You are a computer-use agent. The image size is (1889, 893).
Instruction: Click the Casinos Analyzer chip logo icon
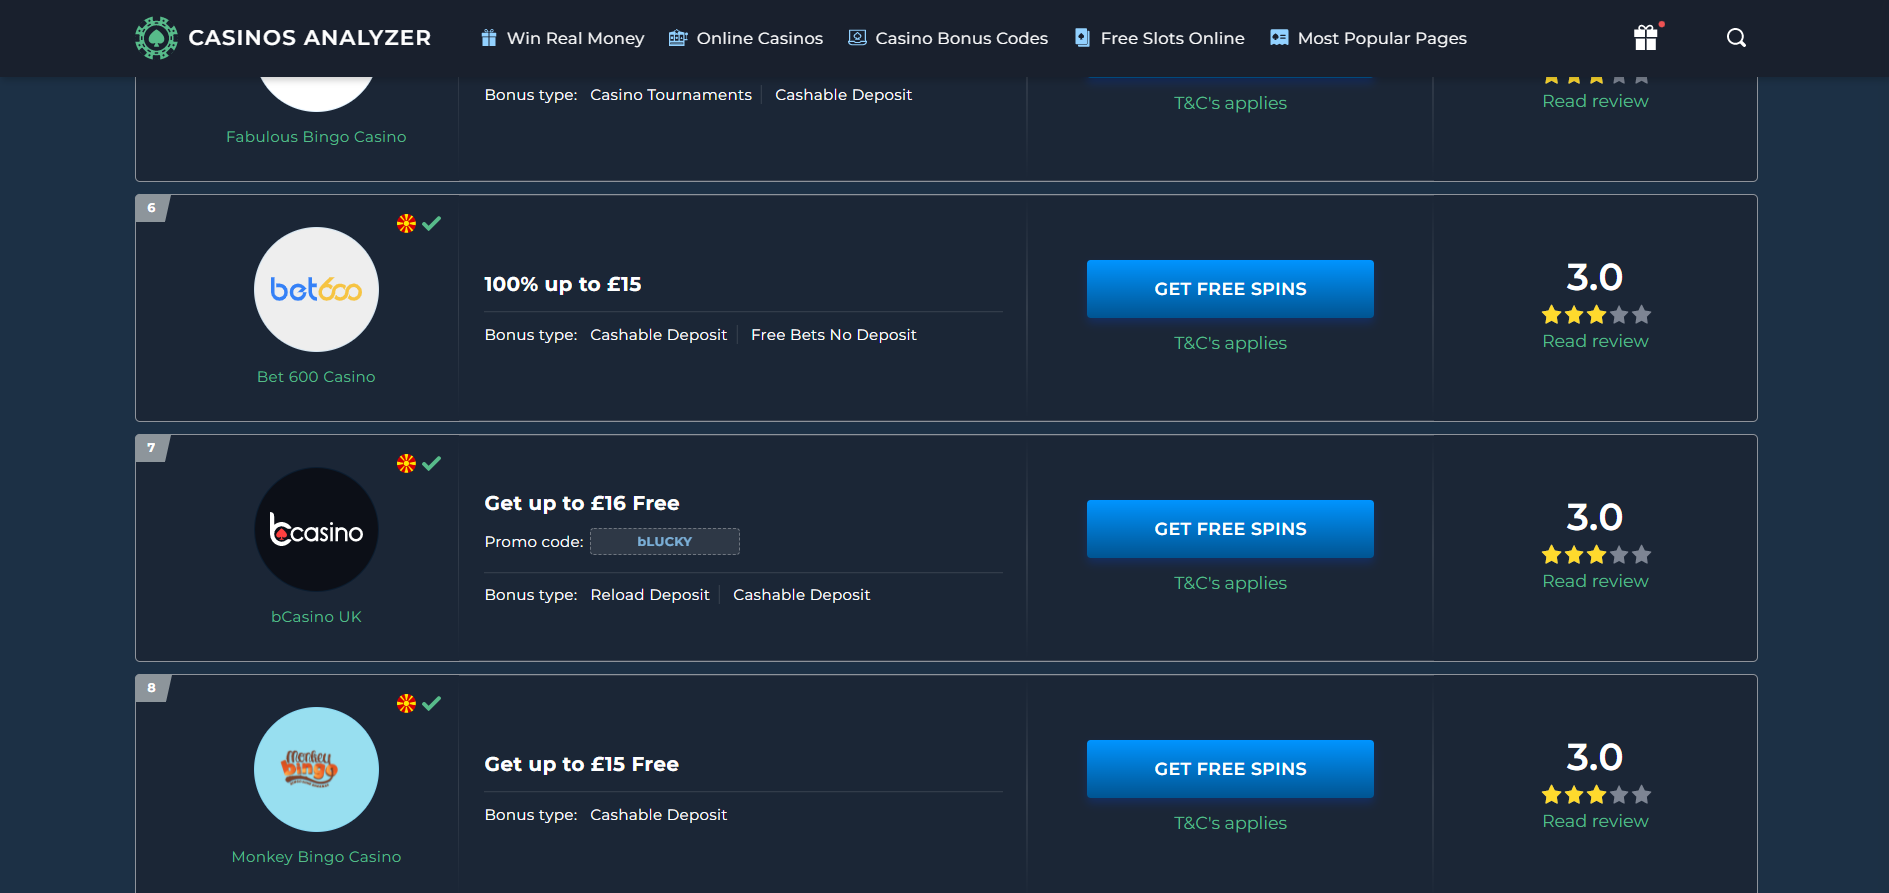pyautogui.click(x=156, y=38)
